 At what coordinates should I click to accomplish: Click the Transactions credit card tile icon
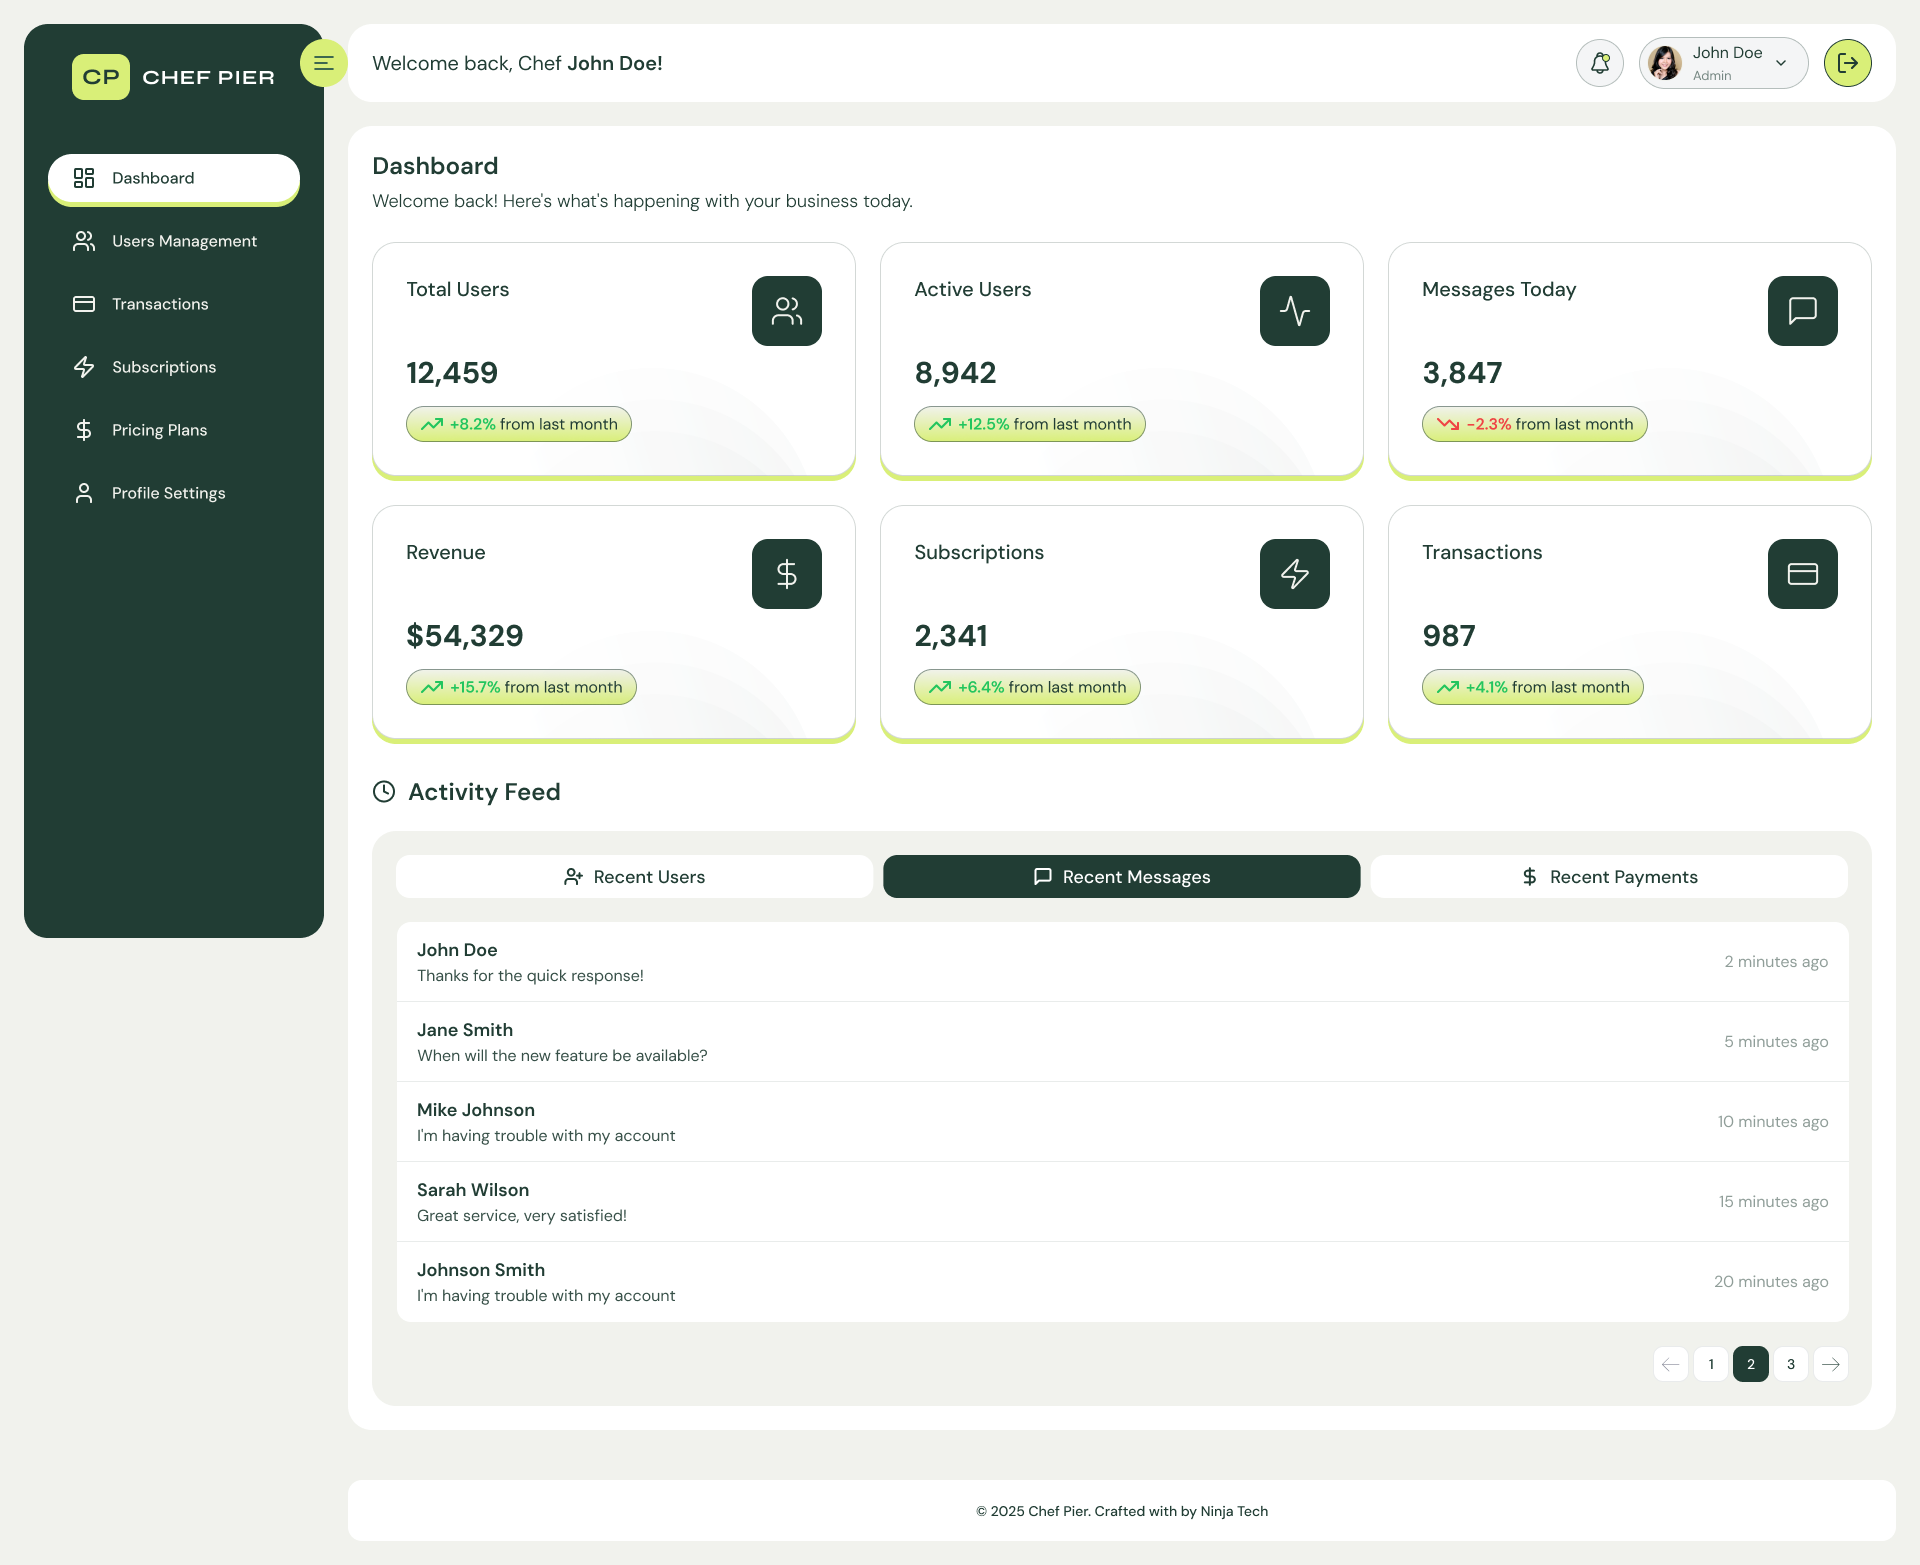point(1802,574)
